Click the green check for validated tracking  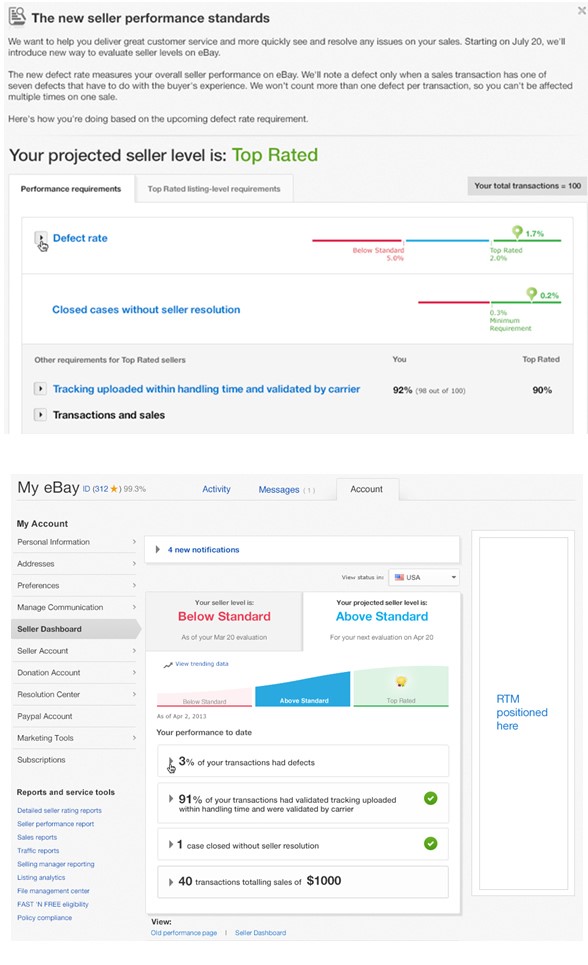pos(430,798)
